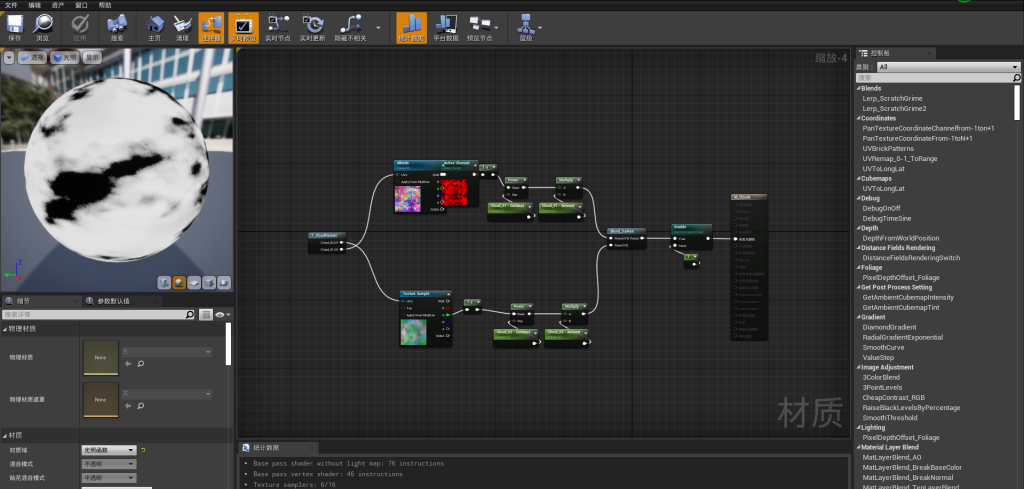Image resolution: width=1024 pixels, height=489 pixels.
Task: Open dropdown arrow beside 隐藏不相关
Action: point(378,27)
